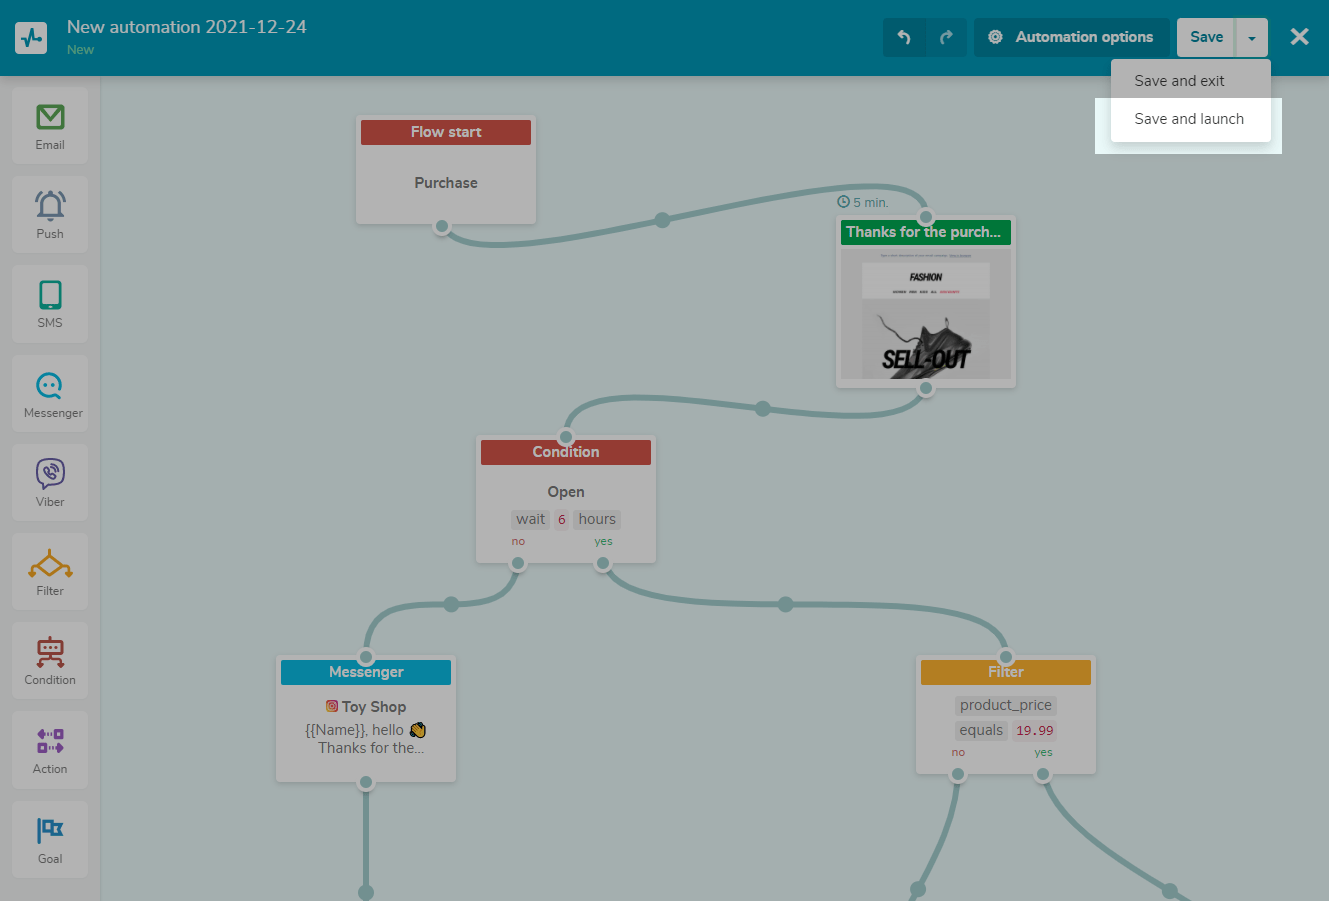Open Automation options
This screenshot has height=901, width=1329.
click(x=1072, y=37)
